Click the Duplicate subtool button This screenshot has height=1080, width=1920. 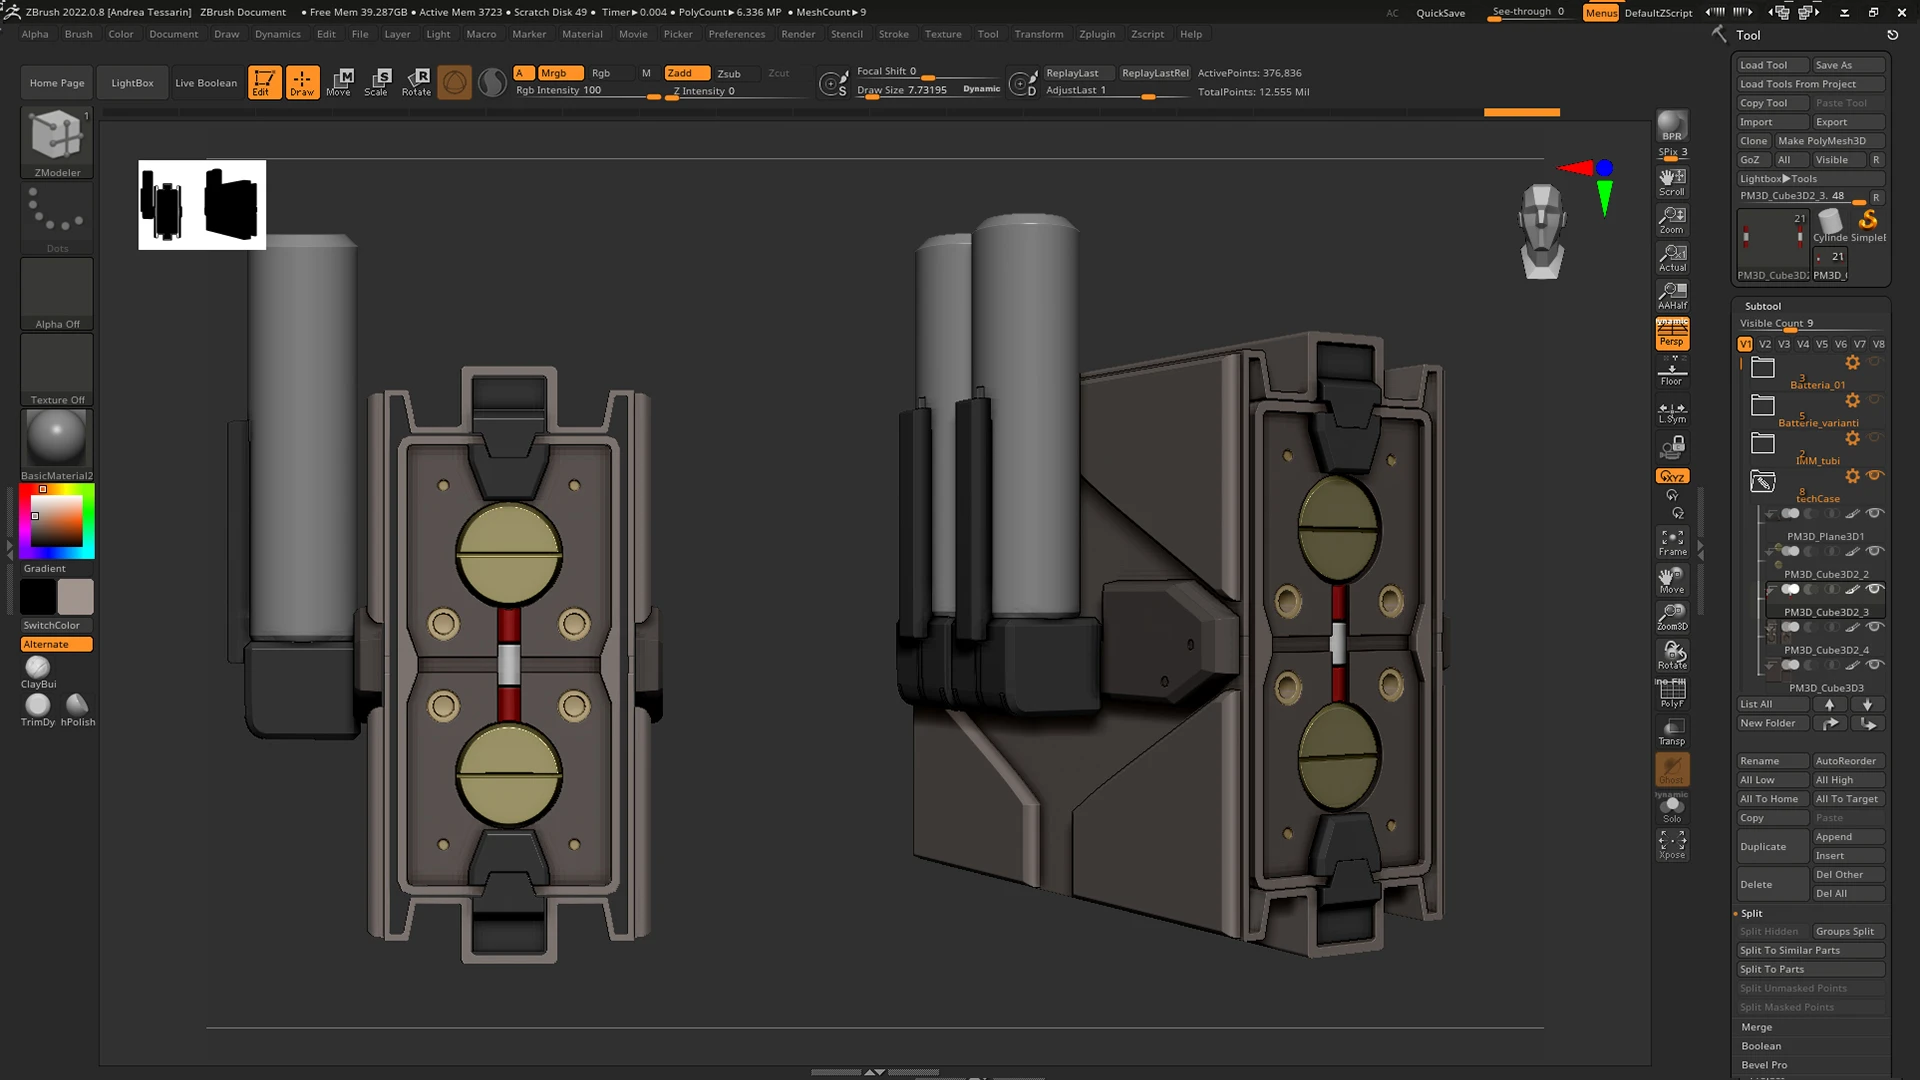(1772, 846)
